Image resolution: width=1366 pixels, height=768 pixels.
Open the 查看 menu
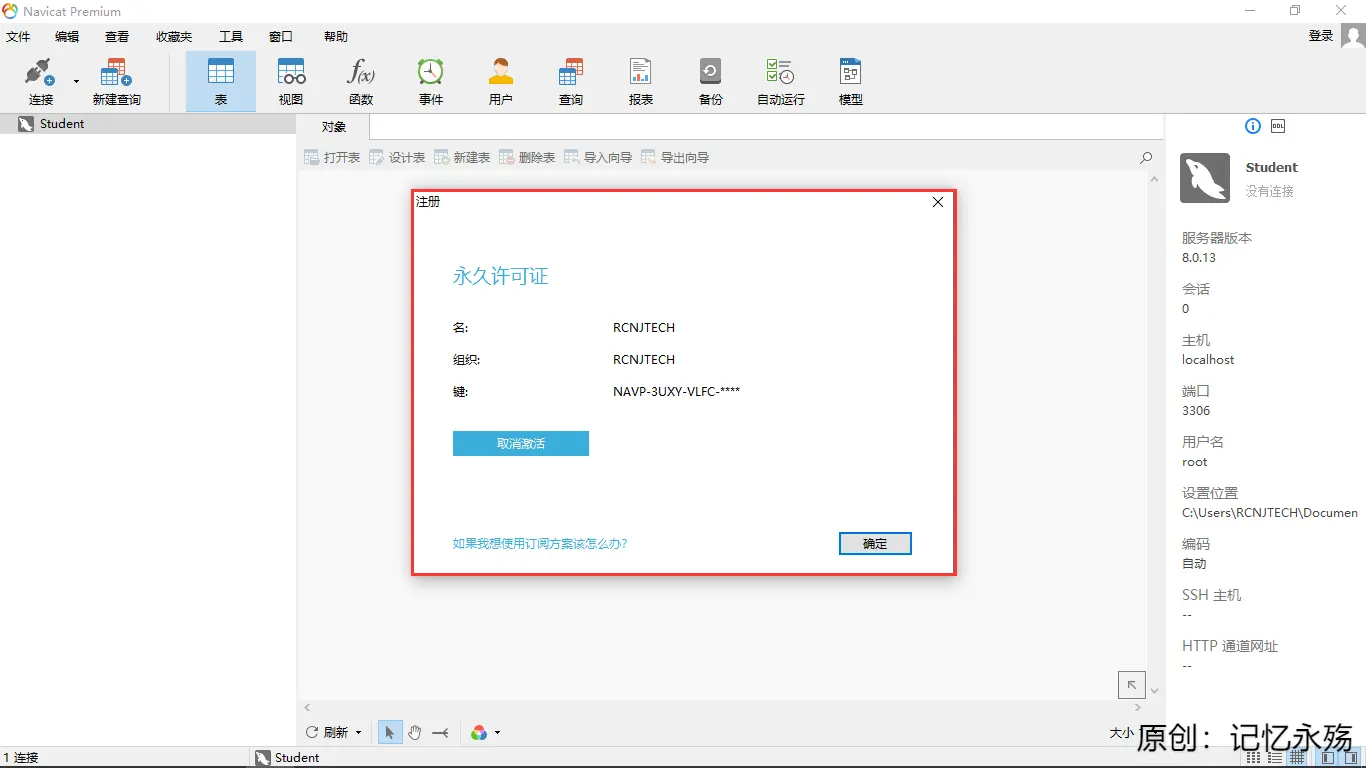[117, 37]
